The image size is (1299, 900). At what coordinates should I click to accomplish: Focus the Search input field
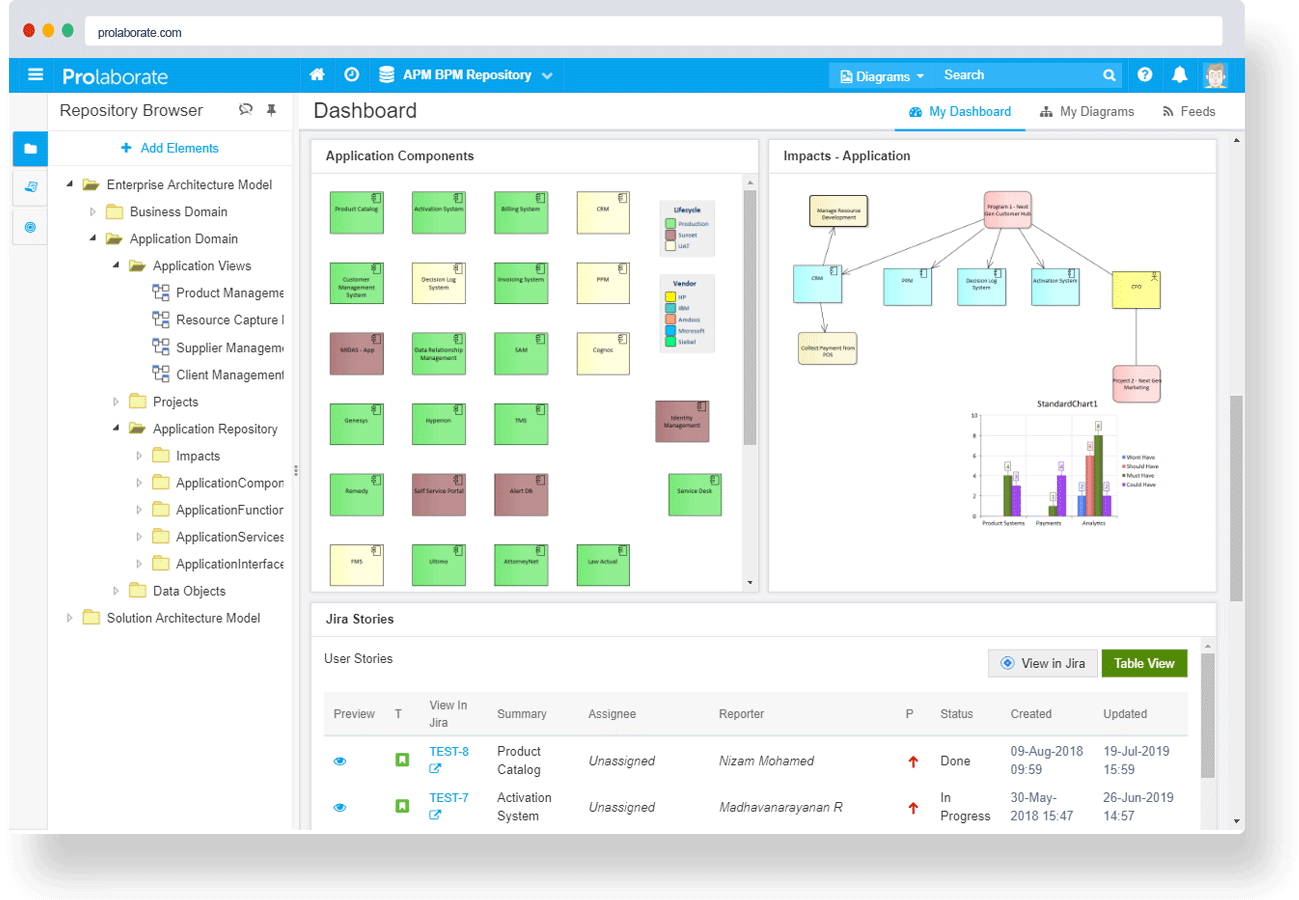click(x=1019, y=75)
